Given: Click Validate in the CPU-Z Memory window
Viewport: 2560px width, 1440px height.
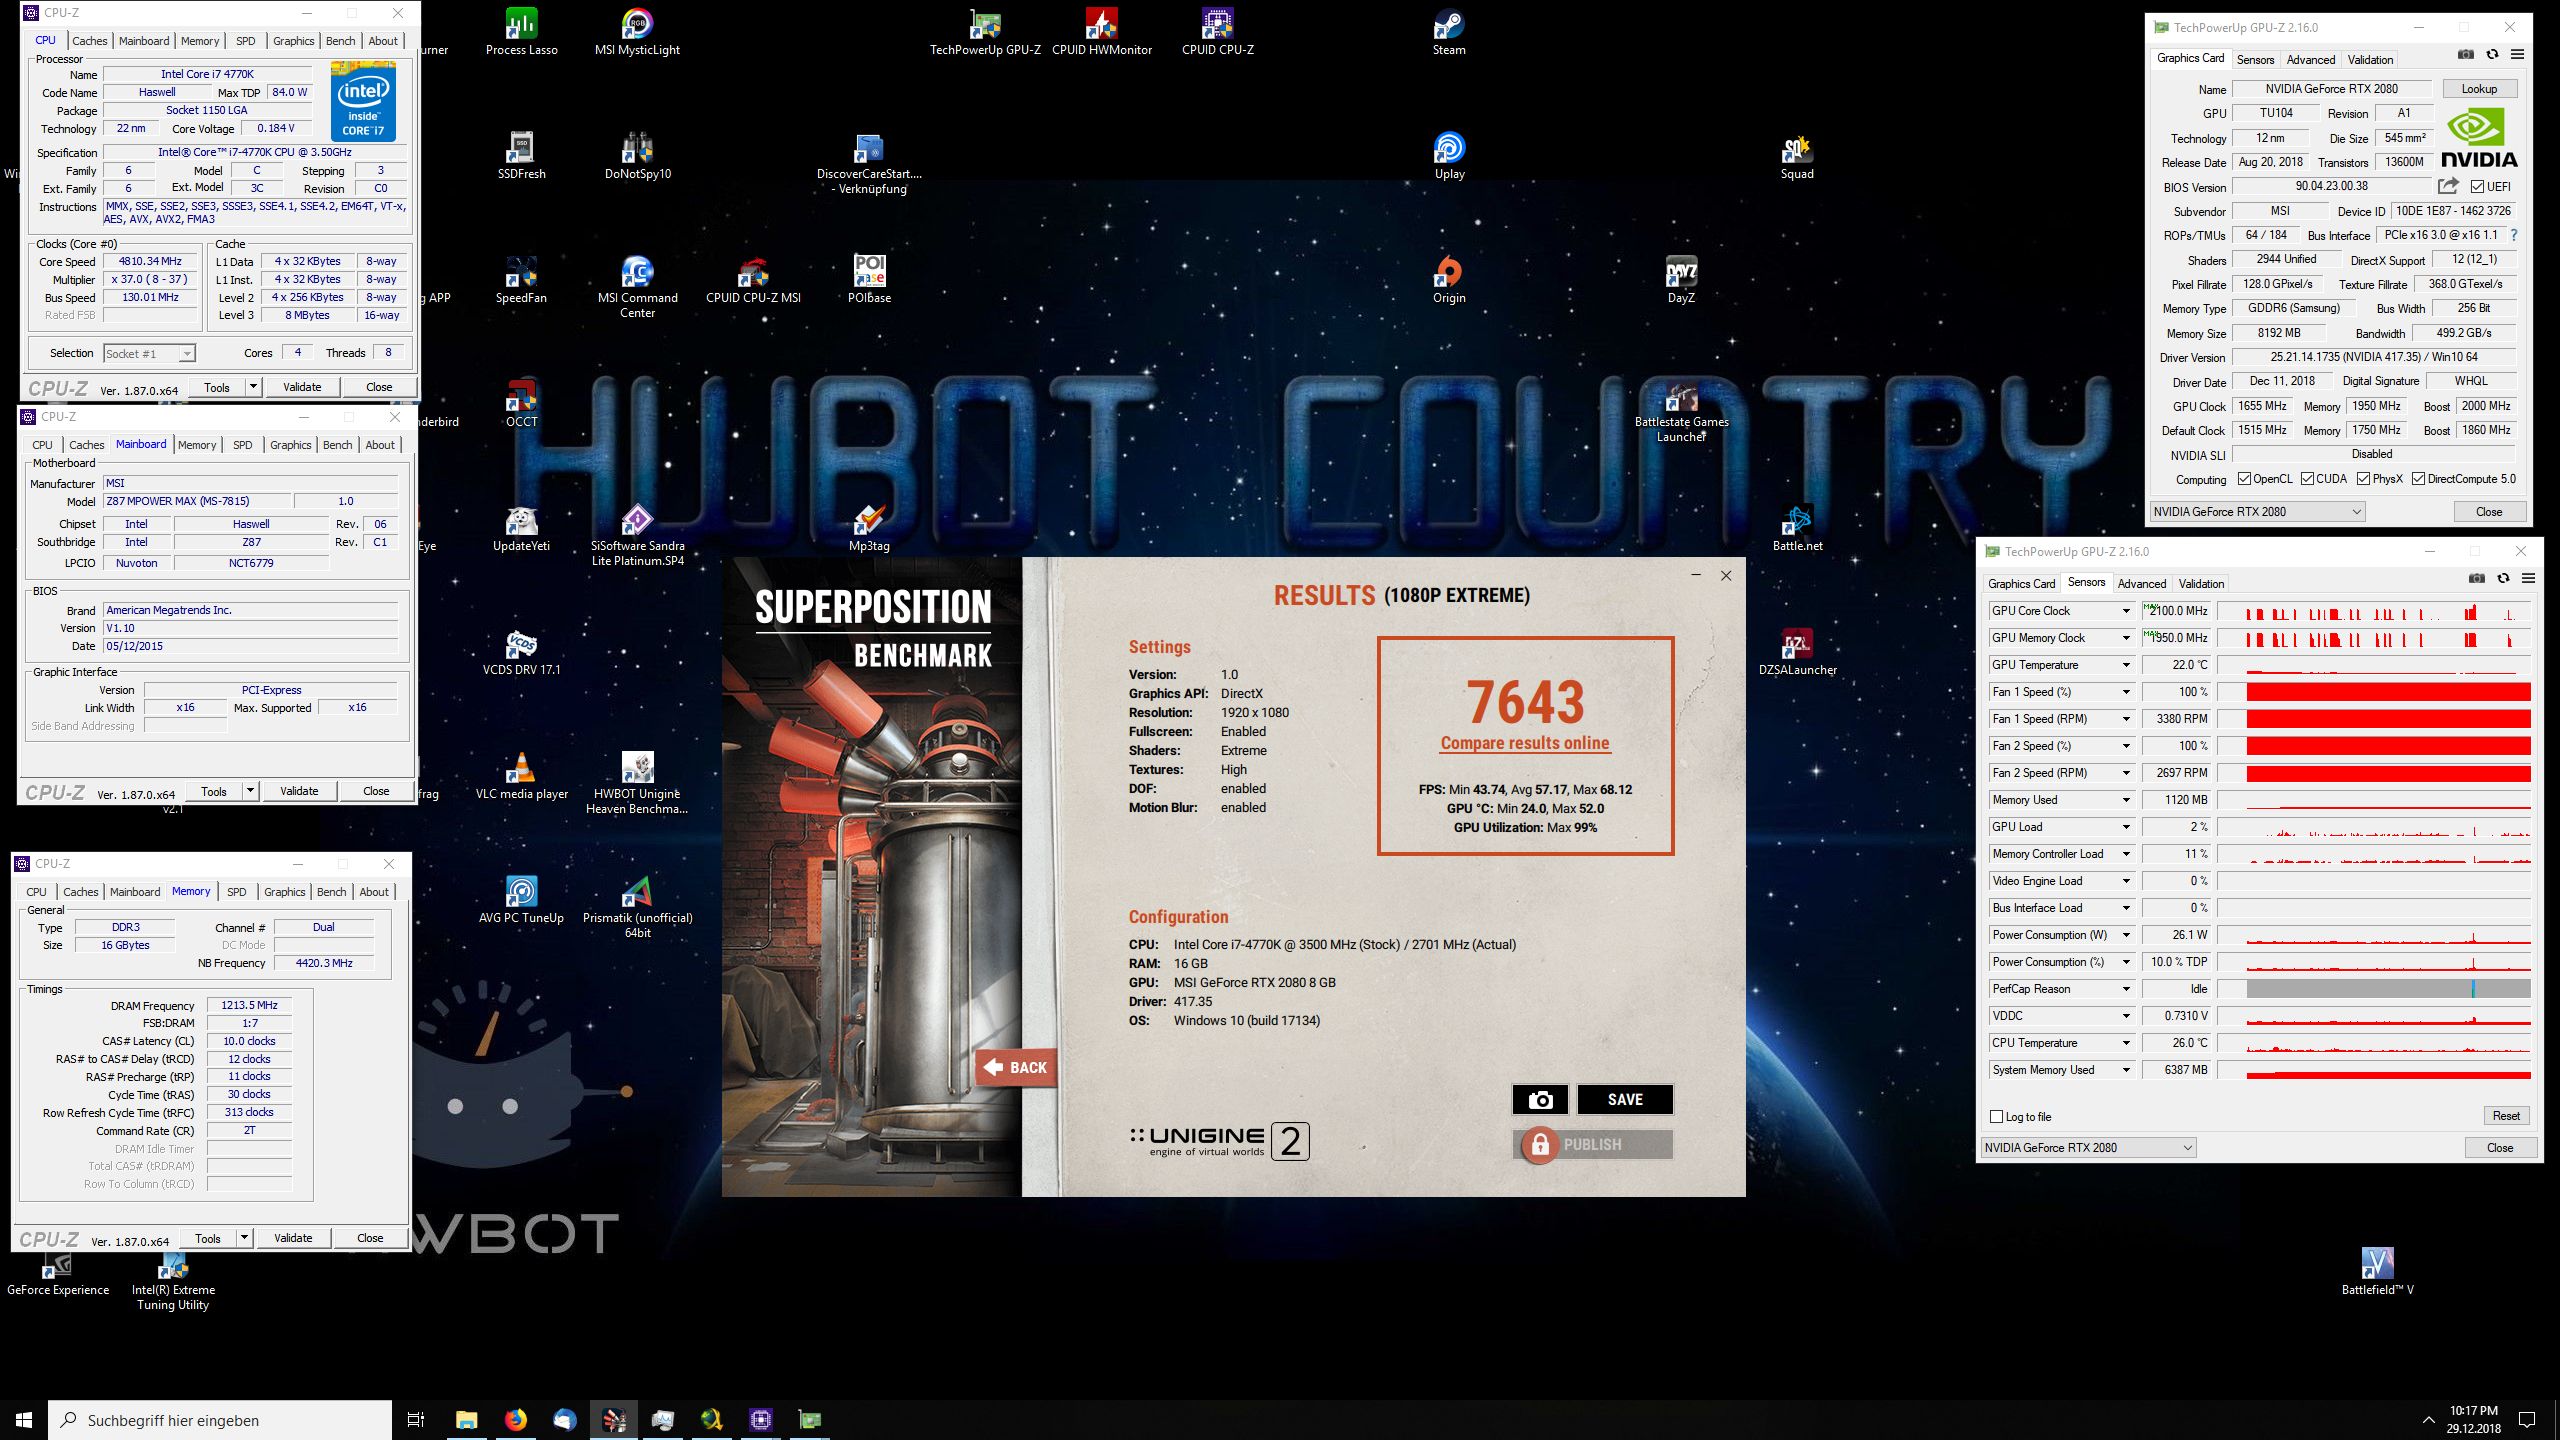Looking at the screenshot, I should [x=293, y=1238].
